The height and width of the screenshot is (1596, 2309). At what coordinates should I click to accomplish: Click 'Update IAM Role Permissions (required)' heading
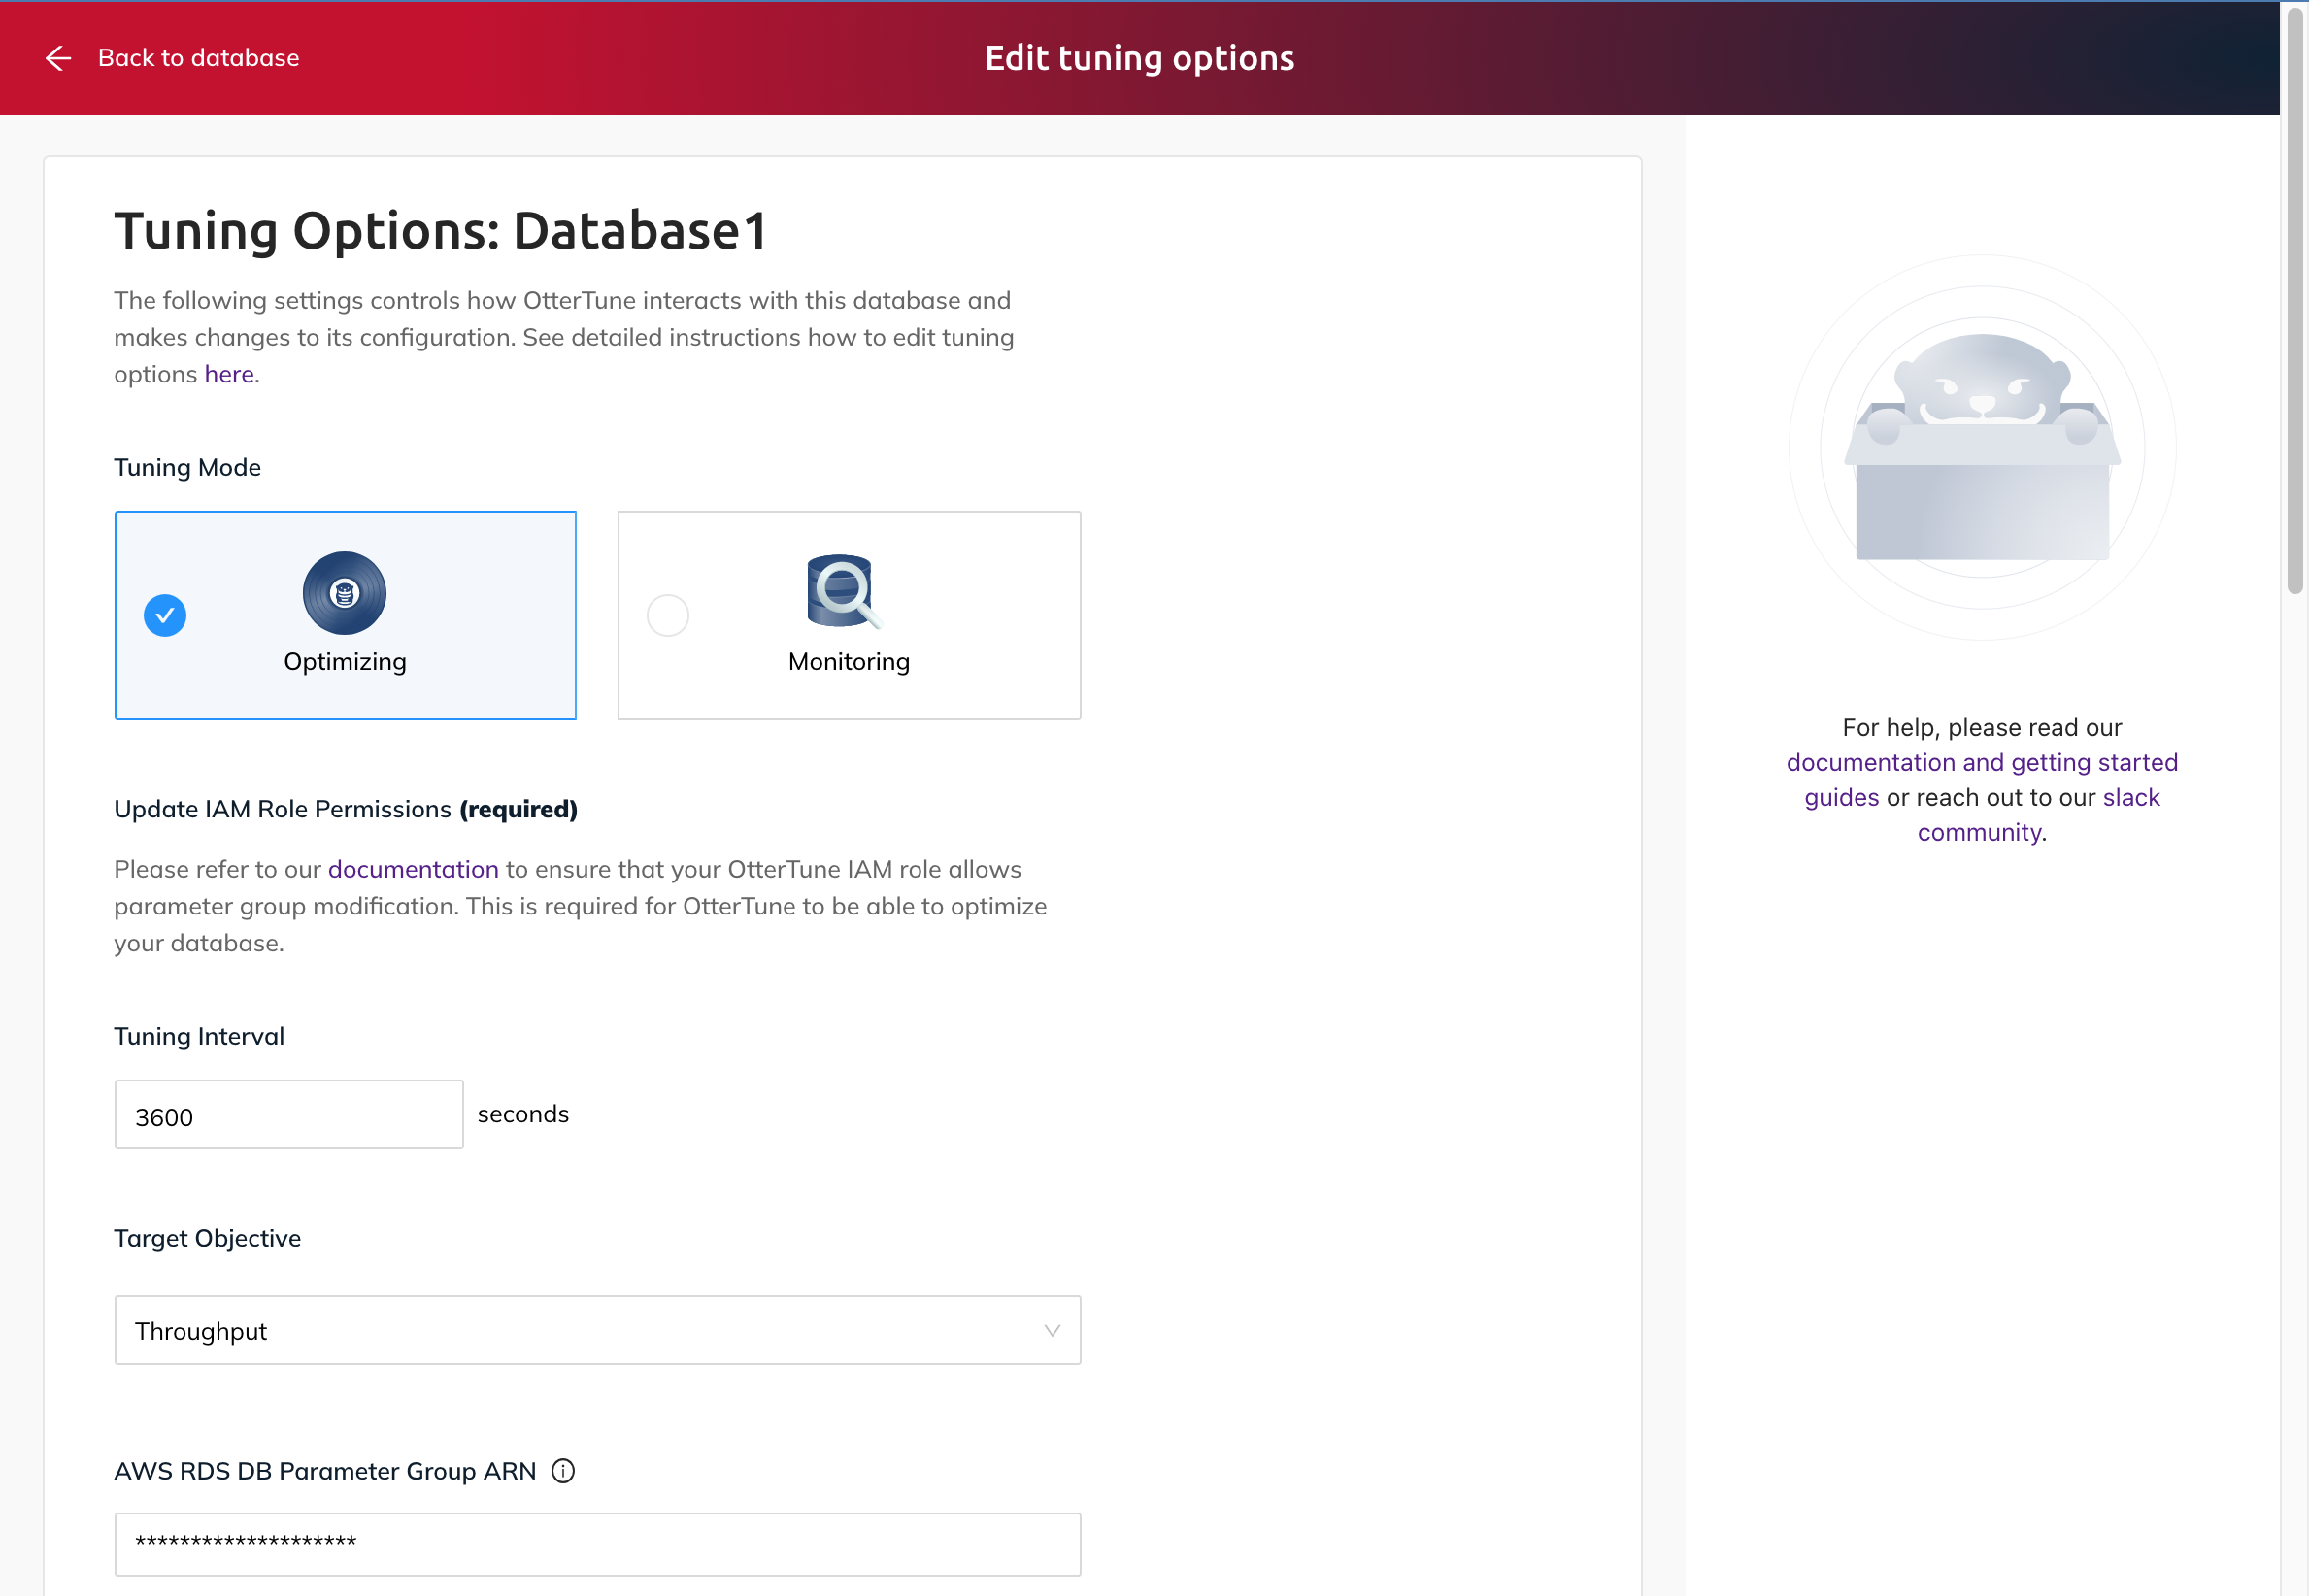346,809
